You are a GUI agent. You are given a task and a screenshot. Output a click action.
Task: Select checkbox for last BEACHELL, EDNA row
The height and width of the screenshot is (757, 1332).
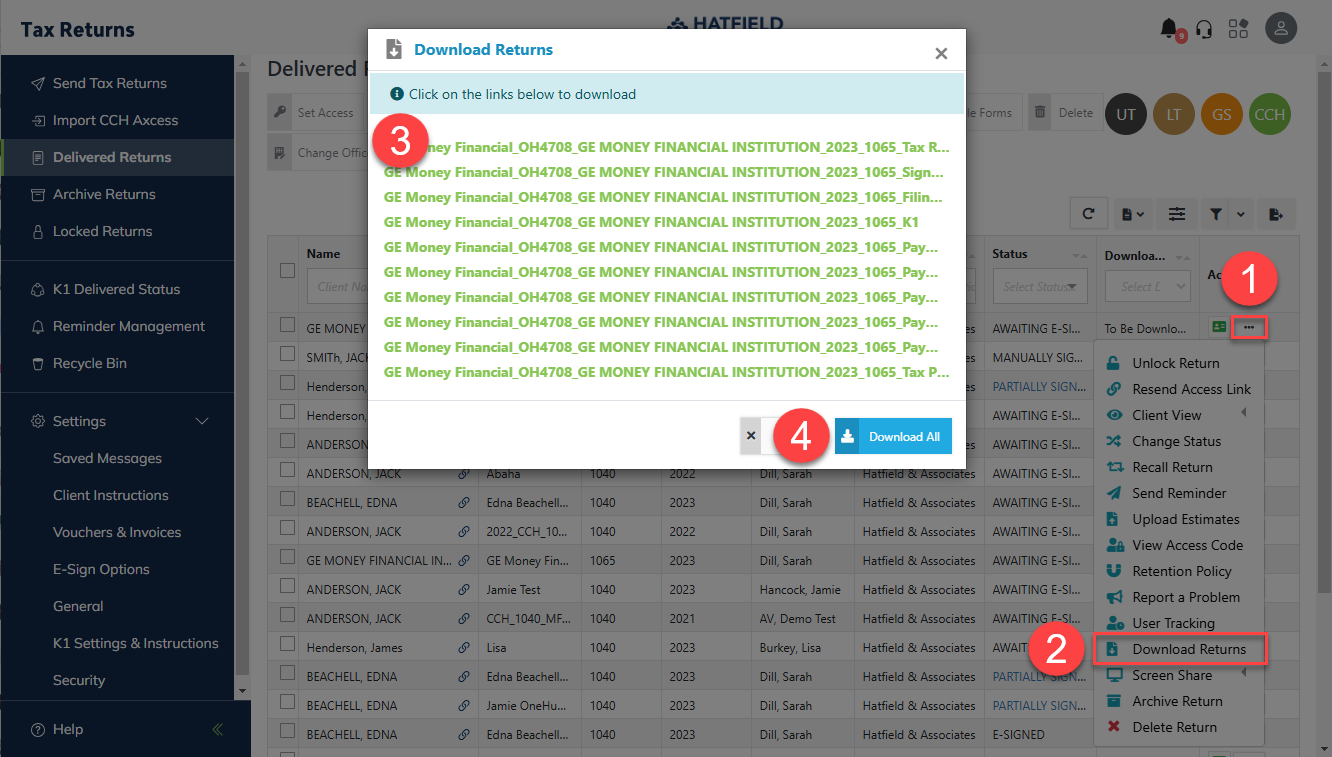(x=288, y=734)
